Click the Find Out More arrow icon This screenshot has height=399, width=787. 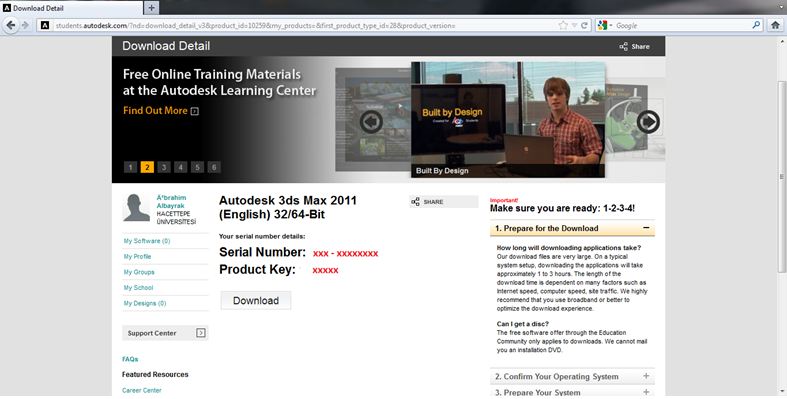click(195, 111)
